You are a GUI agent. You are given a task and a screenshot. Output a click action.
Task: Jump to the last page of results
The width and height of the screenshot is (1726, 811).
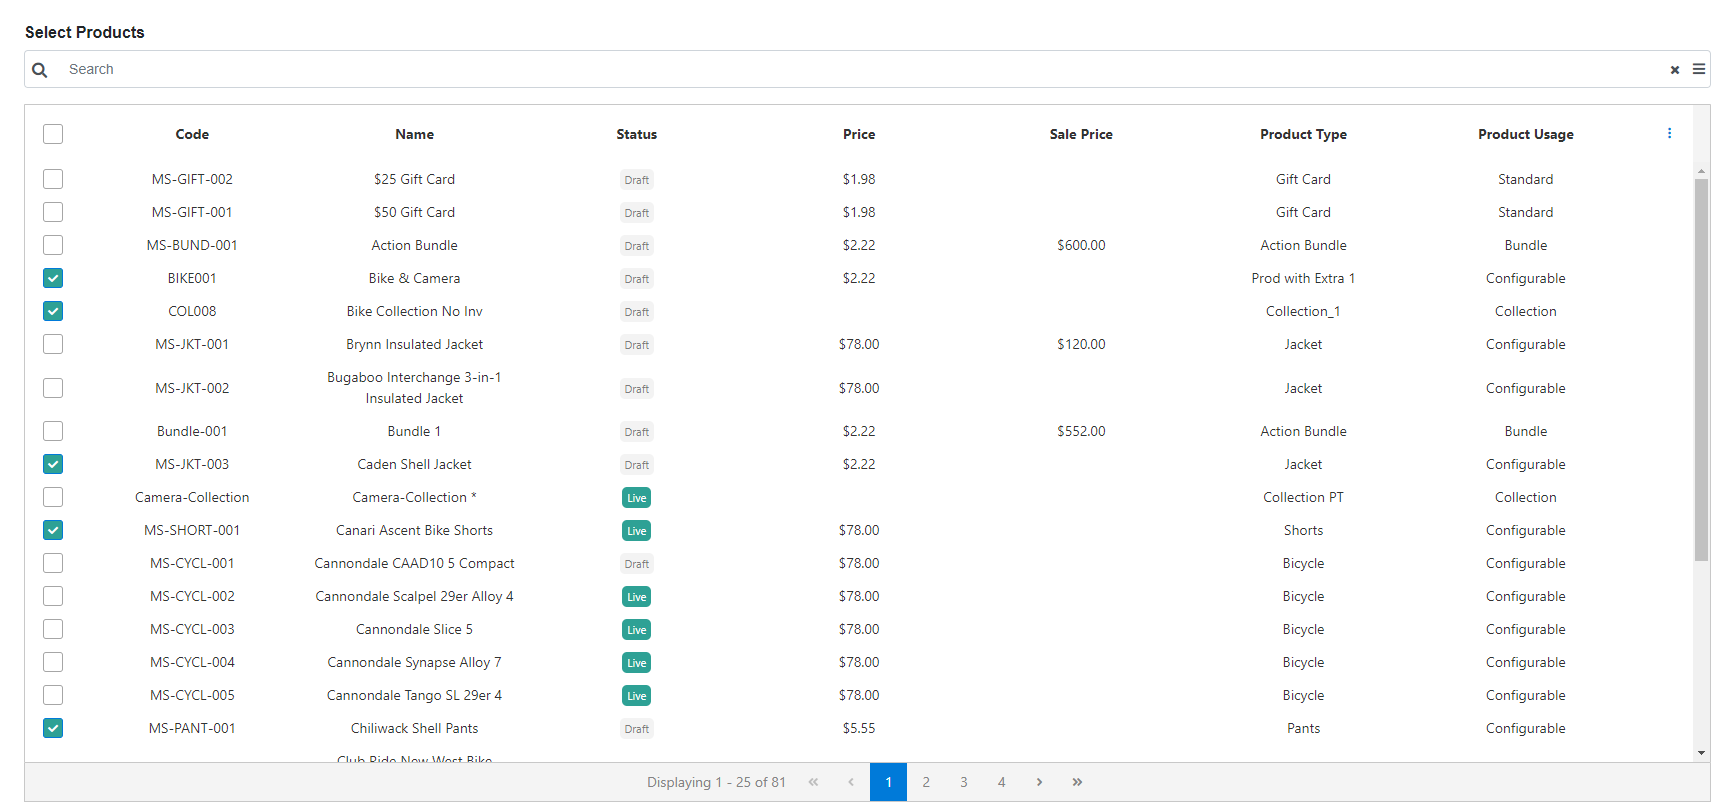[x=1077, y=782]
